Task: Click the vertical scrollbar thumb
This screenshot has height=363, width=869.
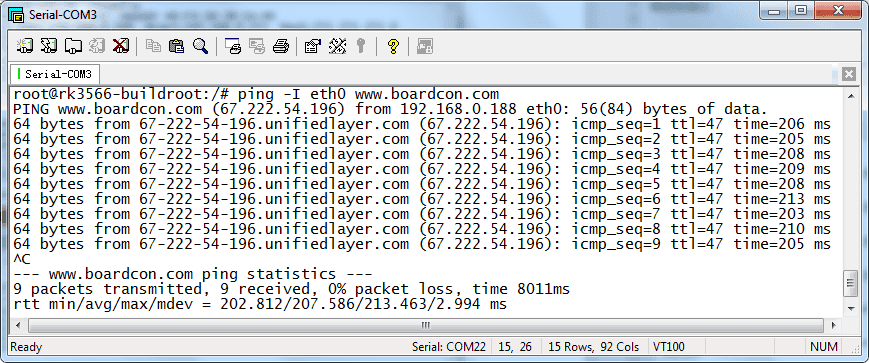Action: (851, 284)
